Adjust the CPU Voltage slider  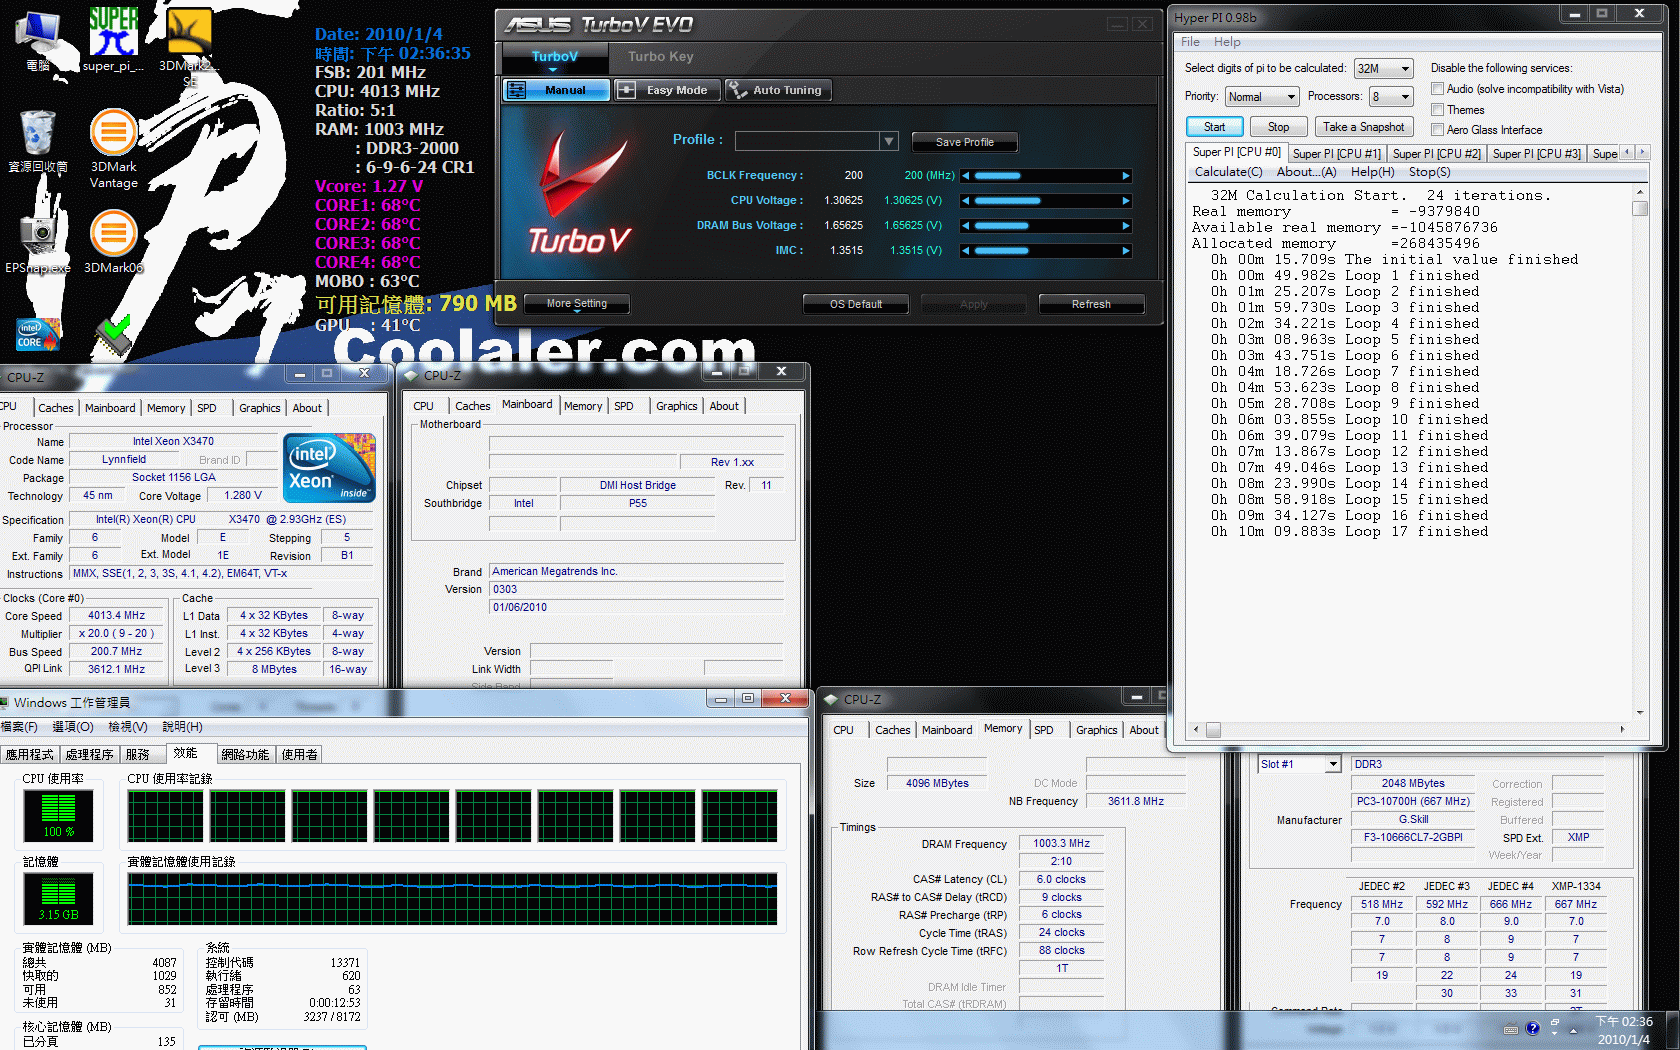(1046, 201)
